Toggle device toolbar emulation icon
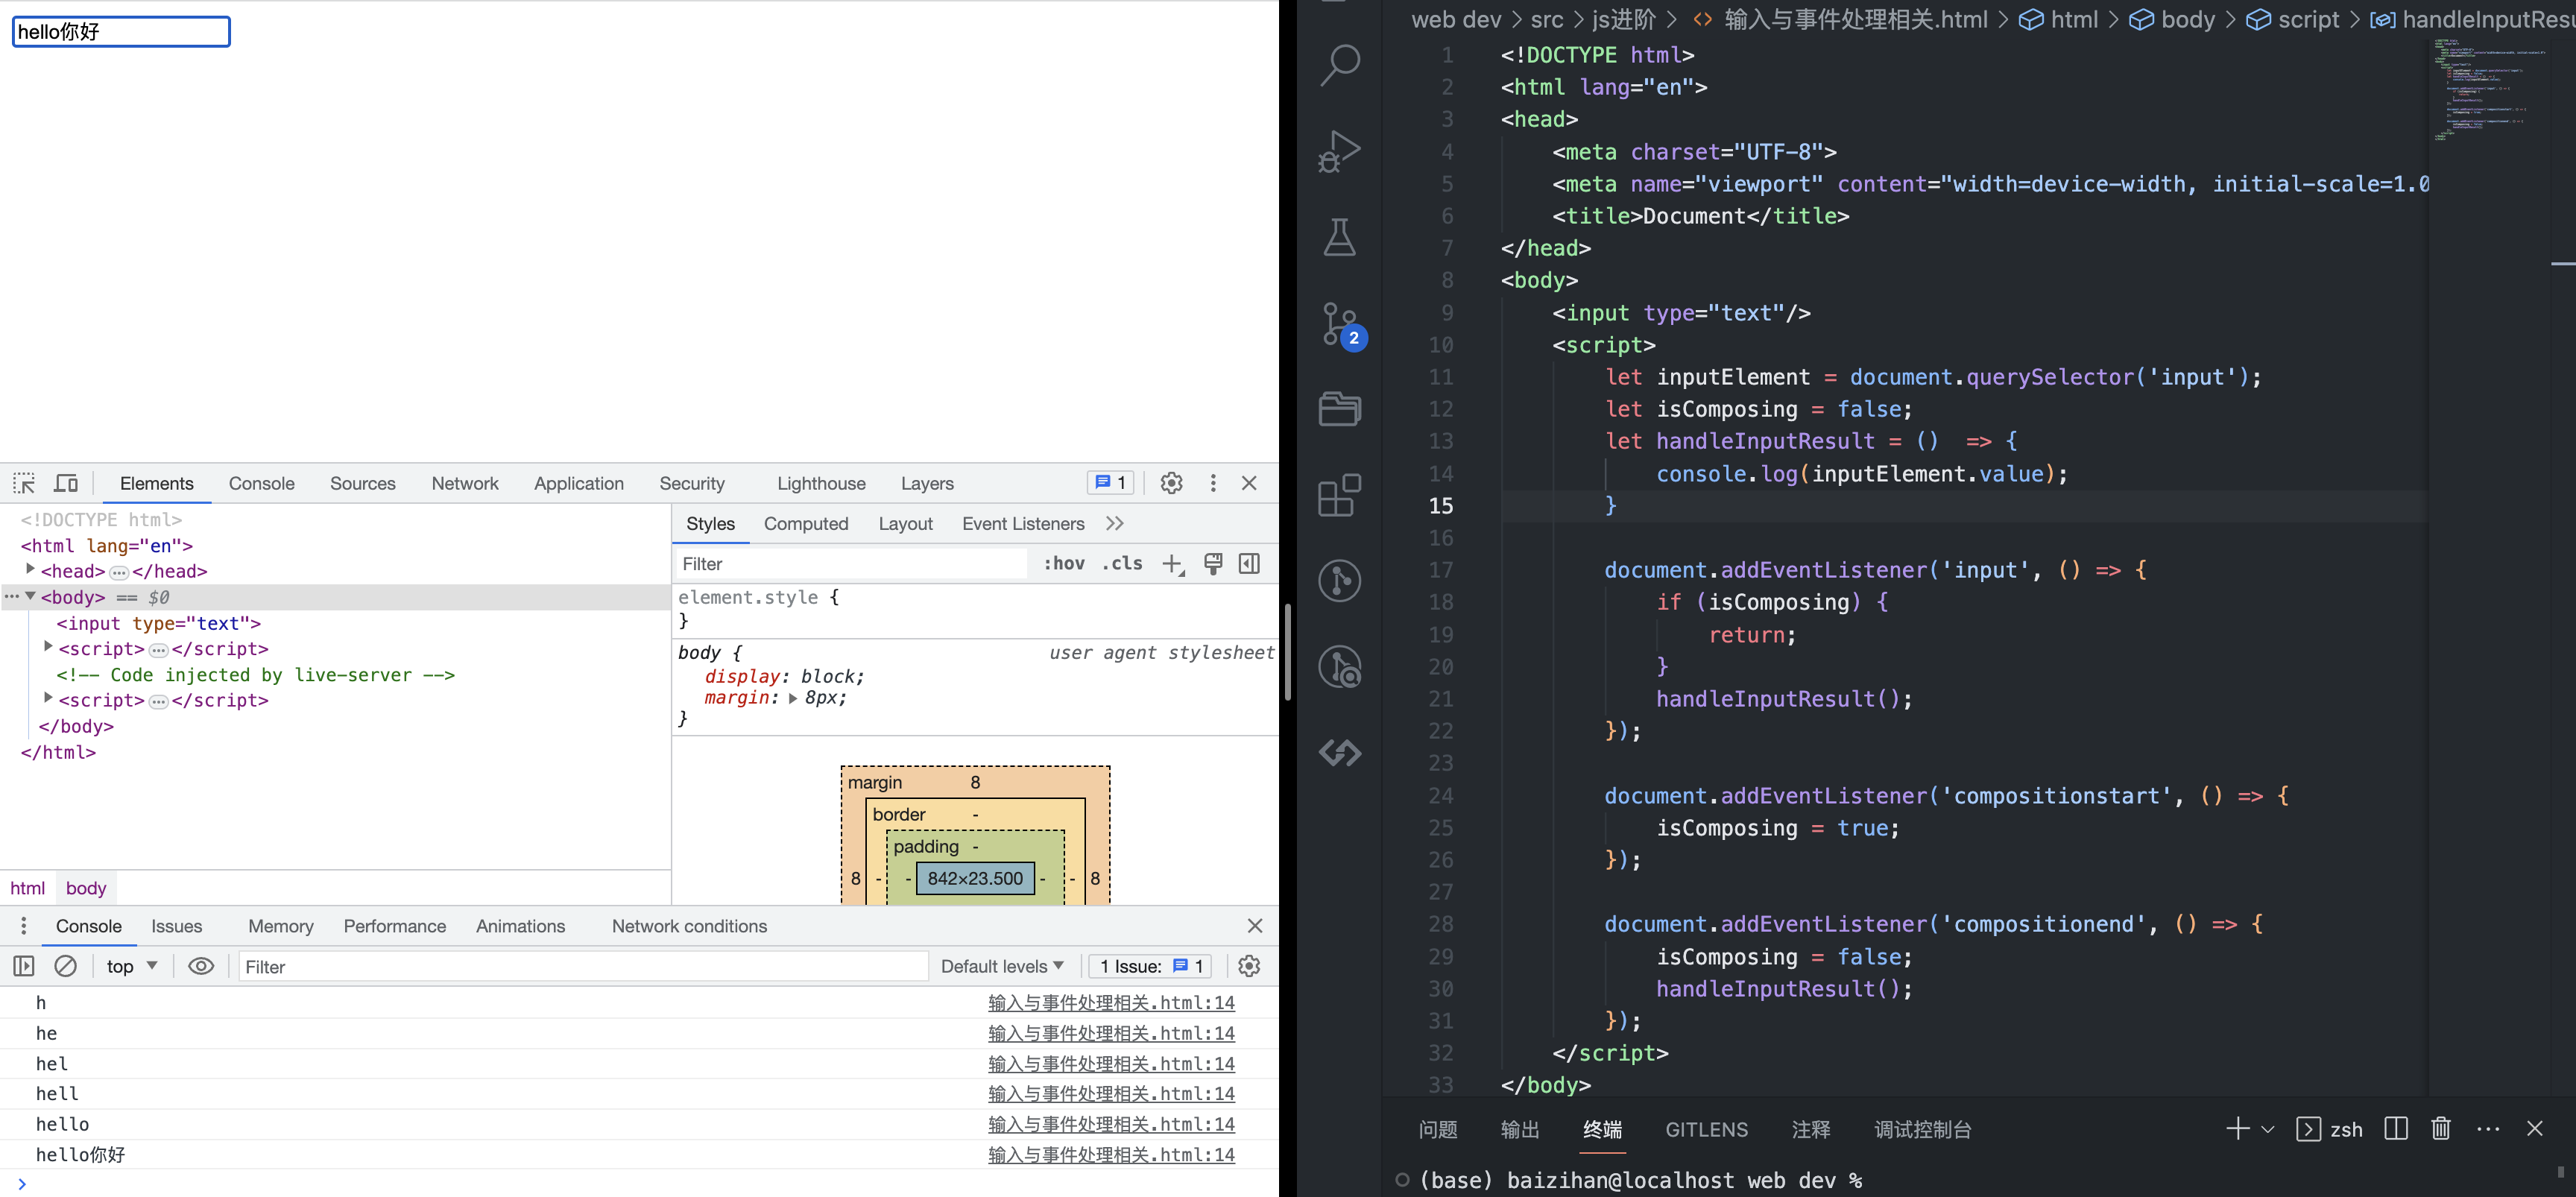This screenshot has height=1197, width=2576. (66, 484)
